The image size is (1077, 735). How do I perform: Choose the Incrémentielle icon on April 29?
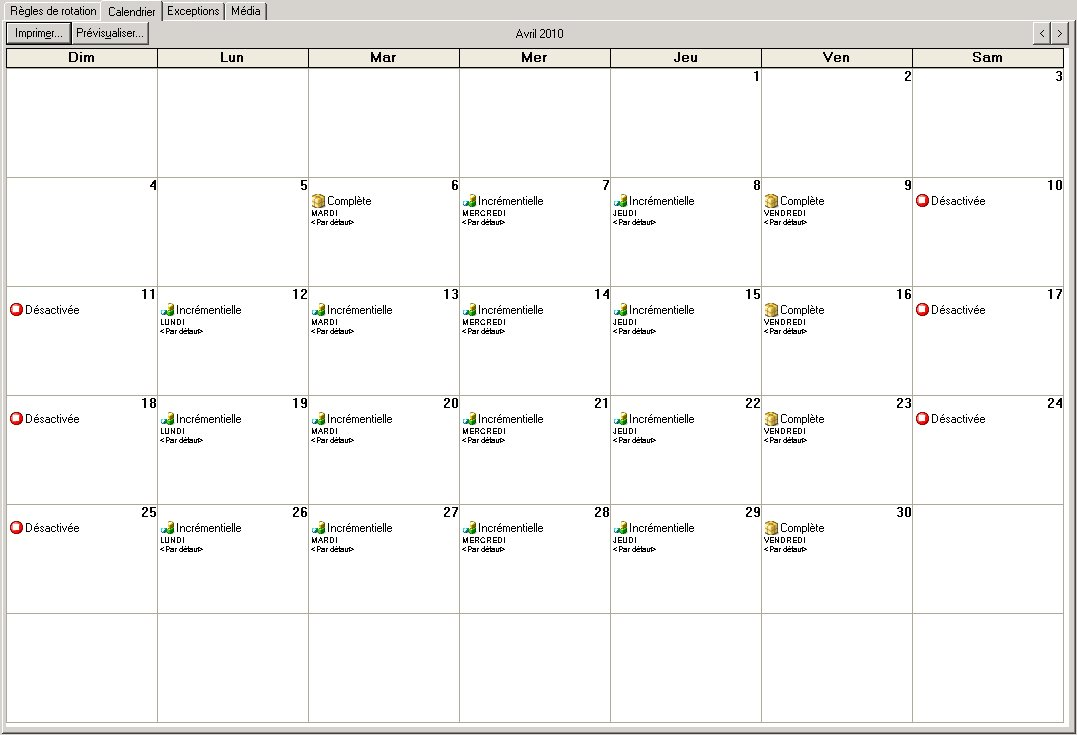[620, 528]
